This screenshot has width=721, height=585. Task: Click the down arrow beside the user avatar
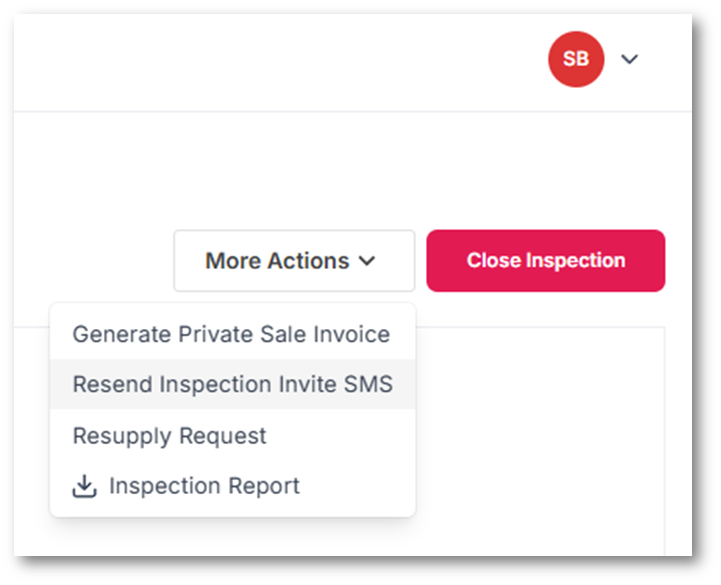629,59
